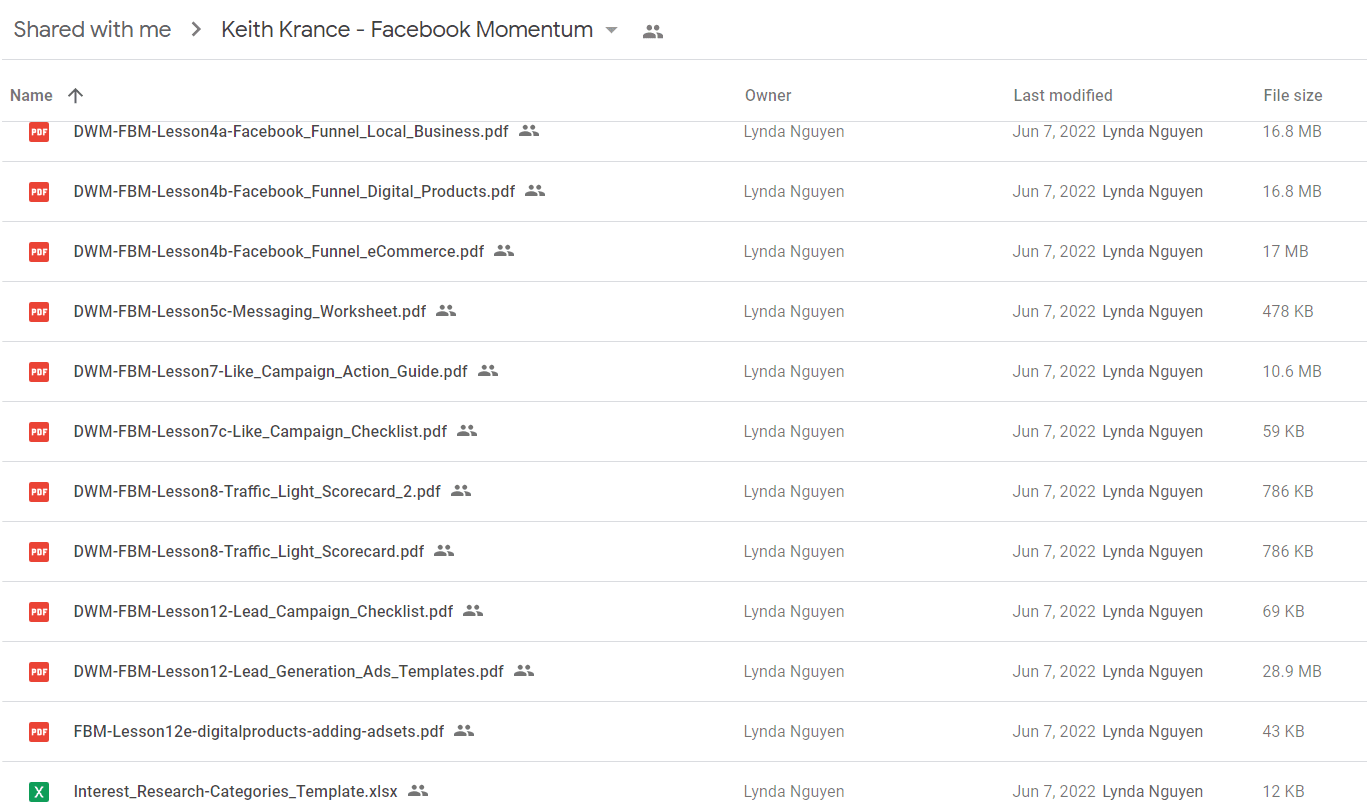The width and height of the screenshot is (1367, 812).
Task: Select DWM-FBM-Lesson8-Traffic_Light_Scorecard_2.pdf file name
Action: tap(257, 491)
